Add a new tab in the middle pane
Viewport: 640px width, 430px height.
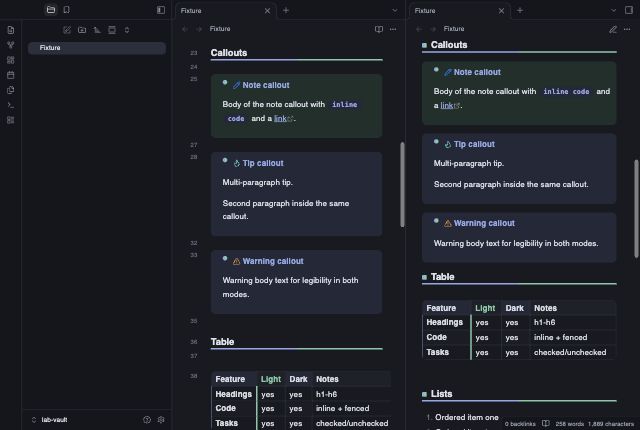pyautogui.click(x=286, y=10)
